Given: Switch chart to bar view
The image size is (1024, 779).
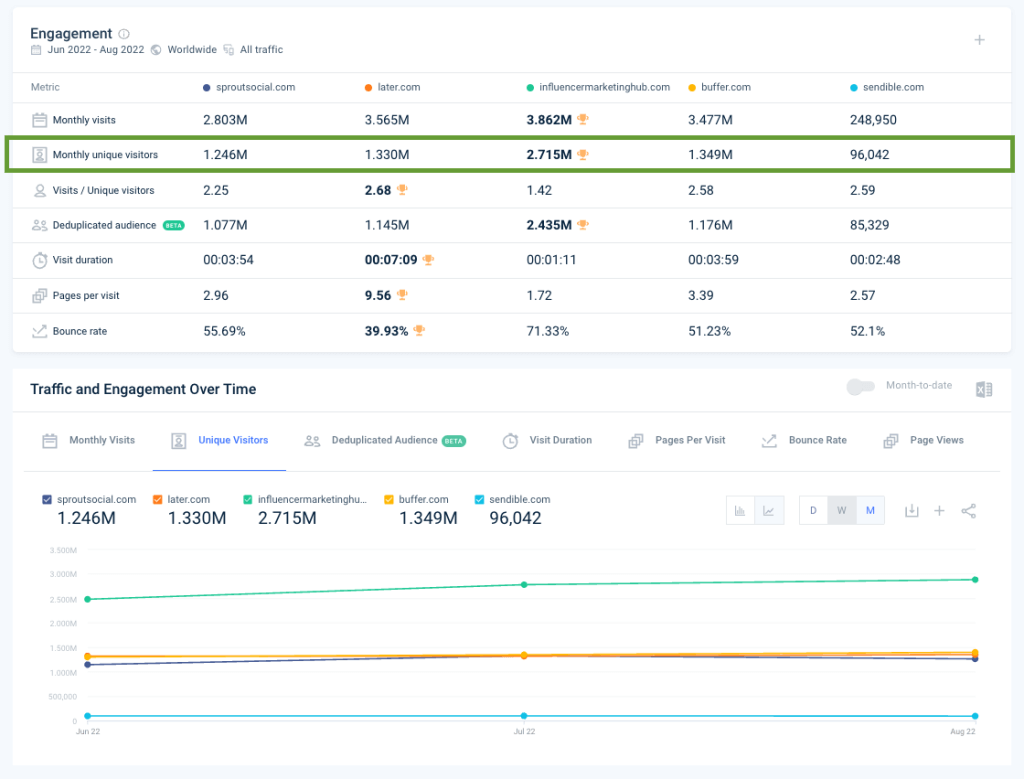Looking at the screenshot, I should click(741, 510).
